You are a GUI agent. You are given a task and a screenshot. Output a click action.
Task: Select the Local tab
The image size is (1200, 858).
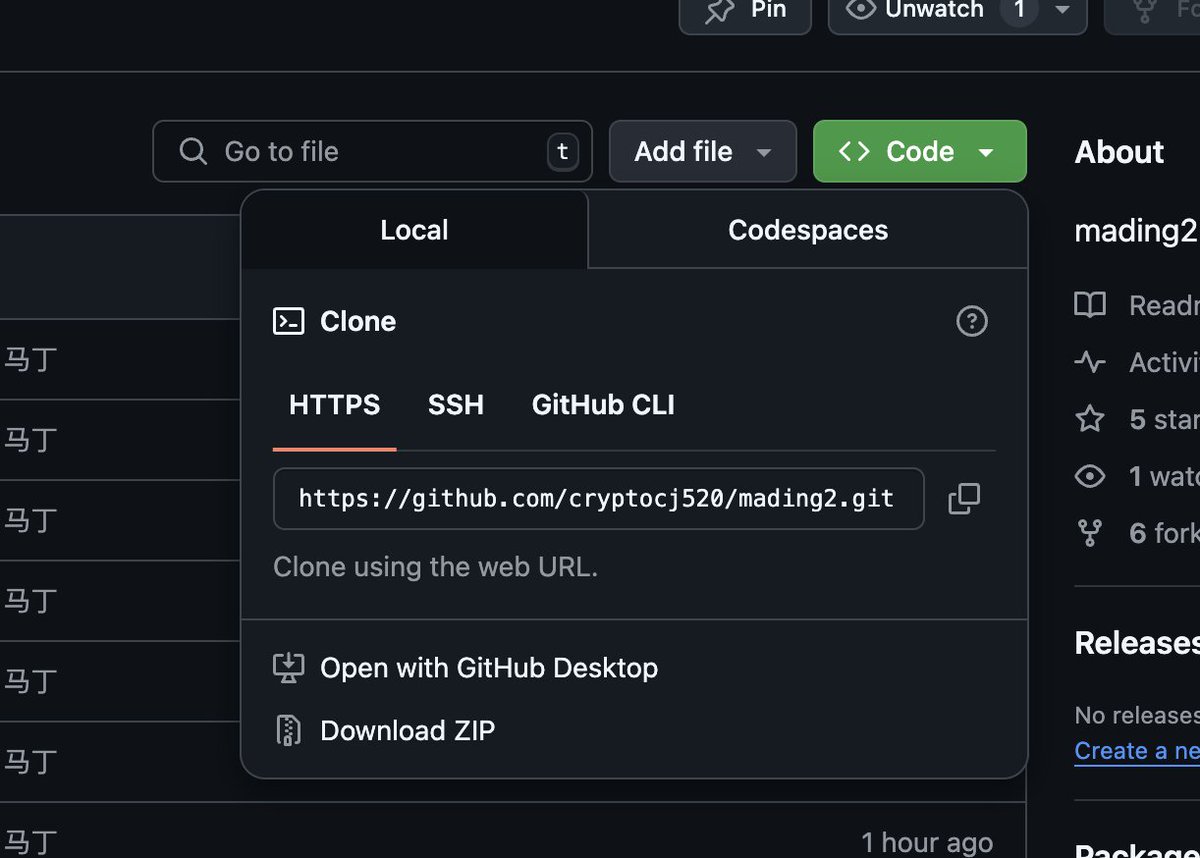tap(414, 230)
